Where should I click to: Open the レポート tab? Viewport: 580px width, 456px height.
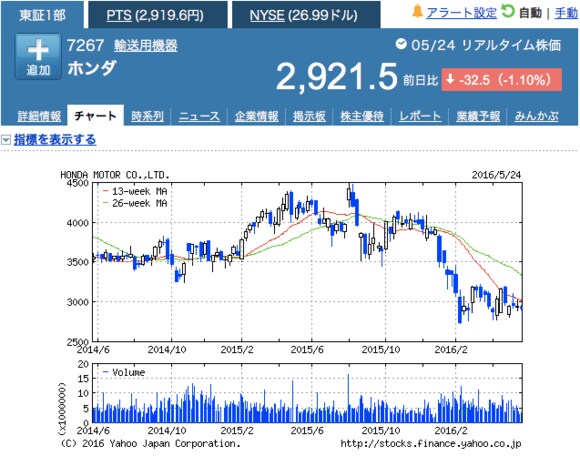click(420, 116)
